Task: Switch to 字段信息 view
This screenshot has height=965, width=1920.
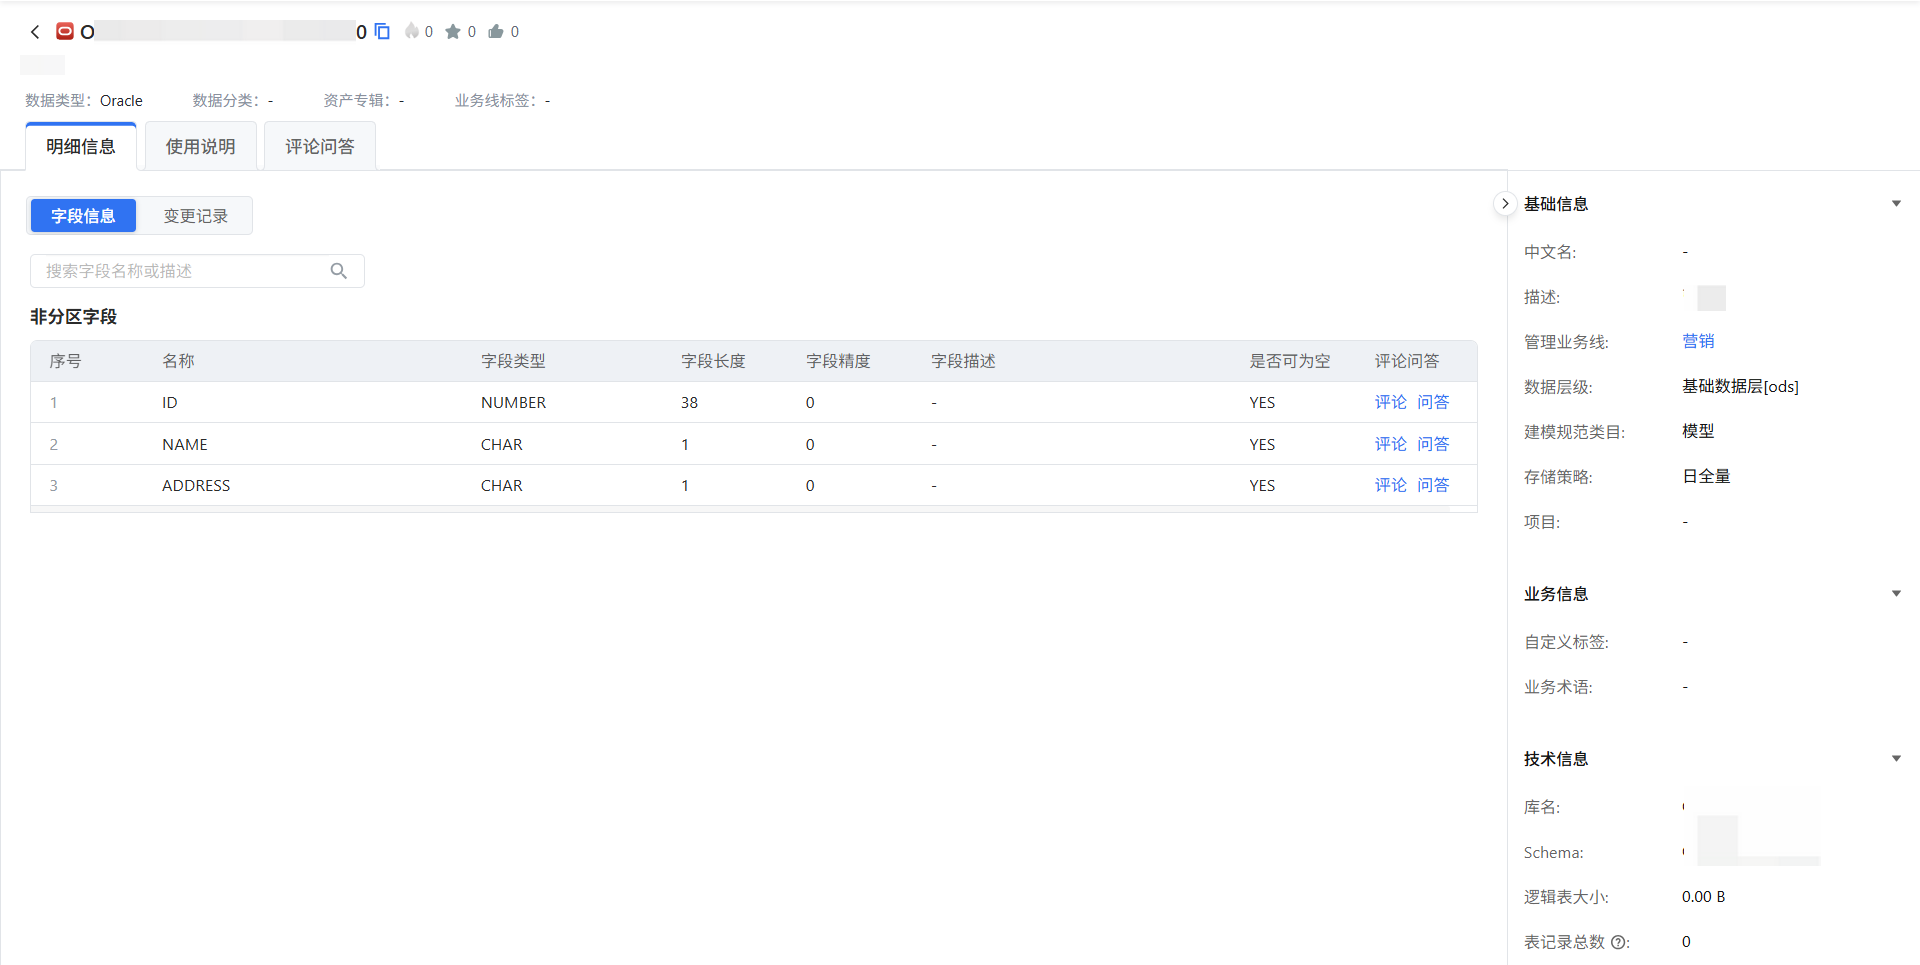Action: 83,216
